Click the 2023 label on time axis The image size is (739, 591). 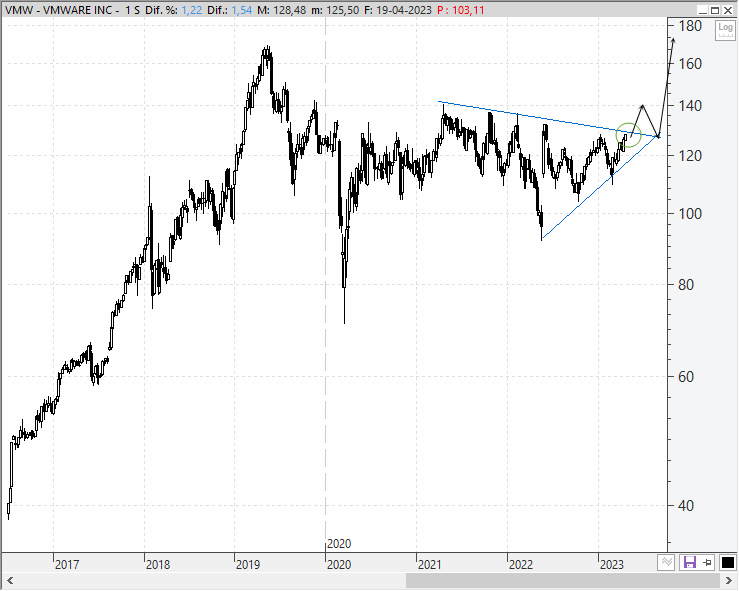(x=612, y=564)
